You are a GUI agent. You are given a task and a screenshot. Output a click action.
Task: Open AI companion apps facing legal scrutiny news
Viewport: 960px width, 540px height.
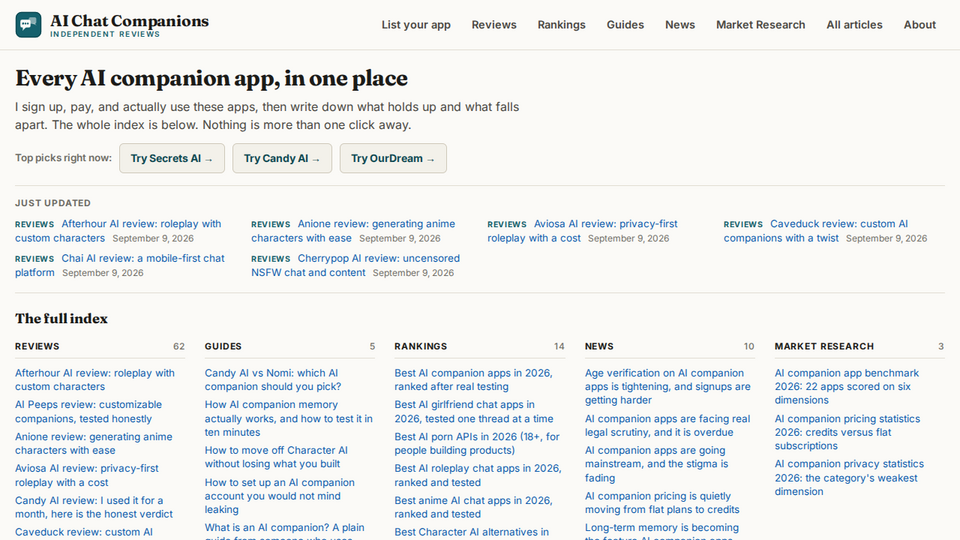(x=667, y=426)
